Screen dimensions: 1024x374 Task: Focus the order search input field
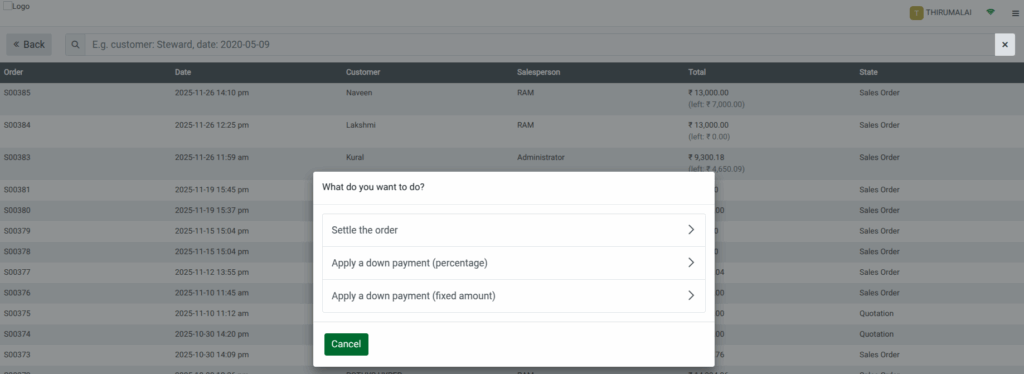pos(539,44)
